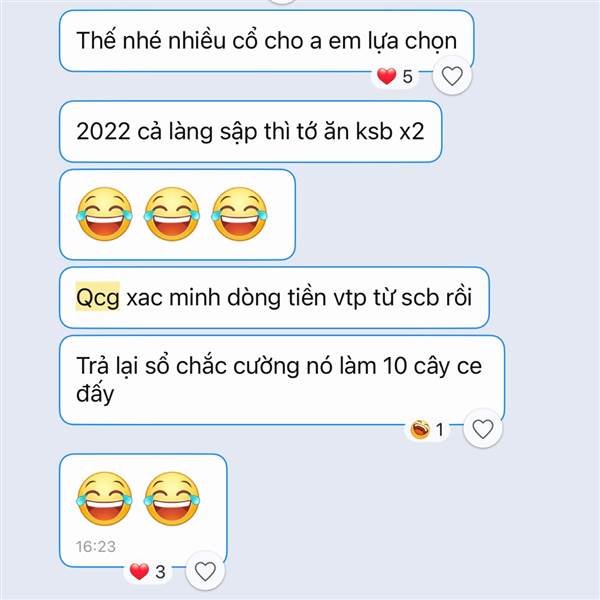Select message "Trả lại sổ chắc cường"

click(282, 380)
